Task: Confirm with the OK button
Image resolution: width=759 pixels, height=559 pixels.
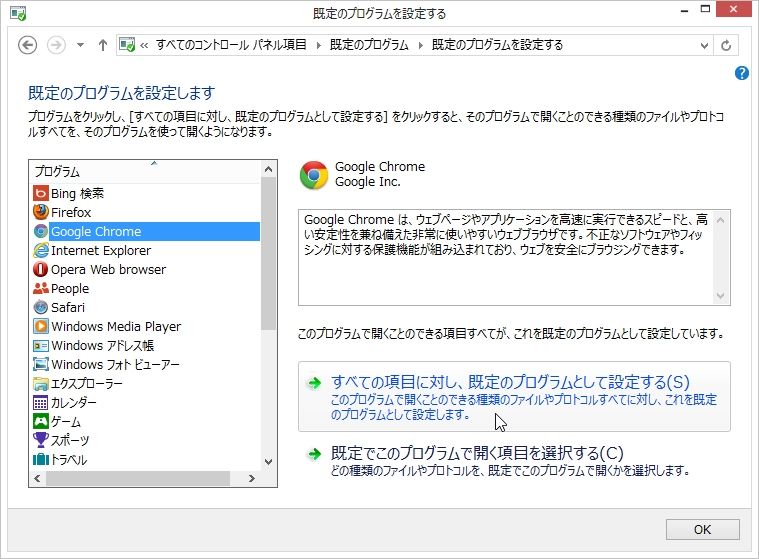Action: (702, 529)
